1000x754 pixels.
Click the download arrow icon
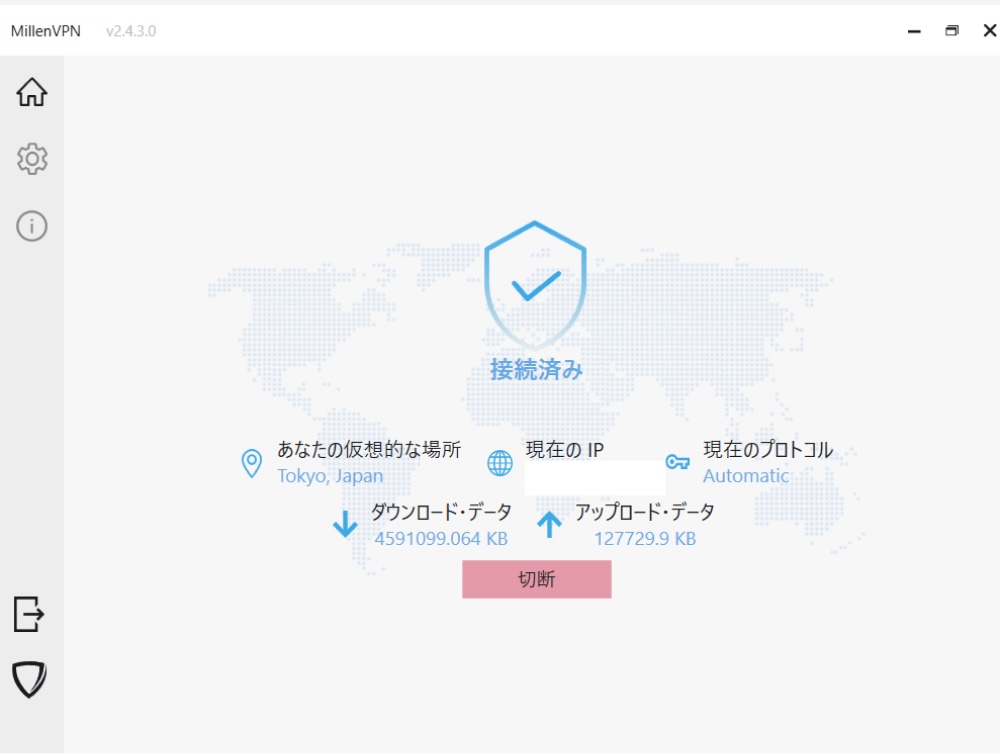pos(345,524)
